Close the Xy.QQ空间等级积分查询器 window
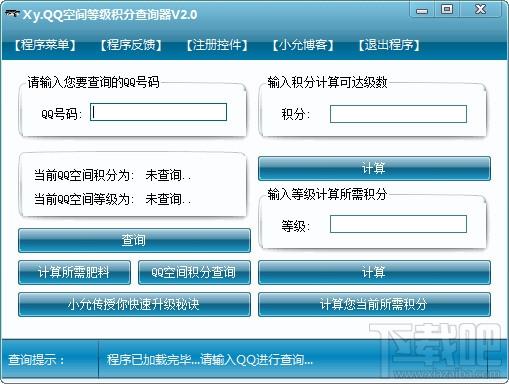 click(x=480, y=9)
